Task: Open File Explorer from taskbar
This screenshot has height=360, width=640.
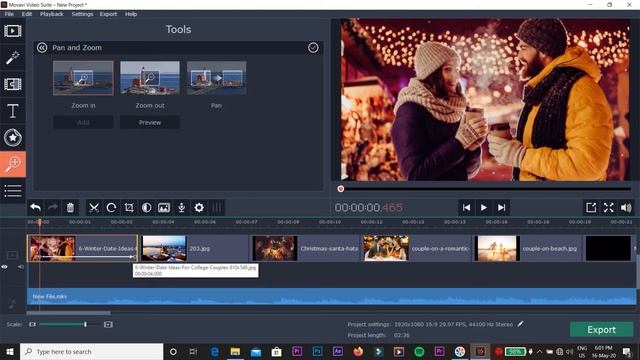Action: pyautogui.click(x=235, y=351)
